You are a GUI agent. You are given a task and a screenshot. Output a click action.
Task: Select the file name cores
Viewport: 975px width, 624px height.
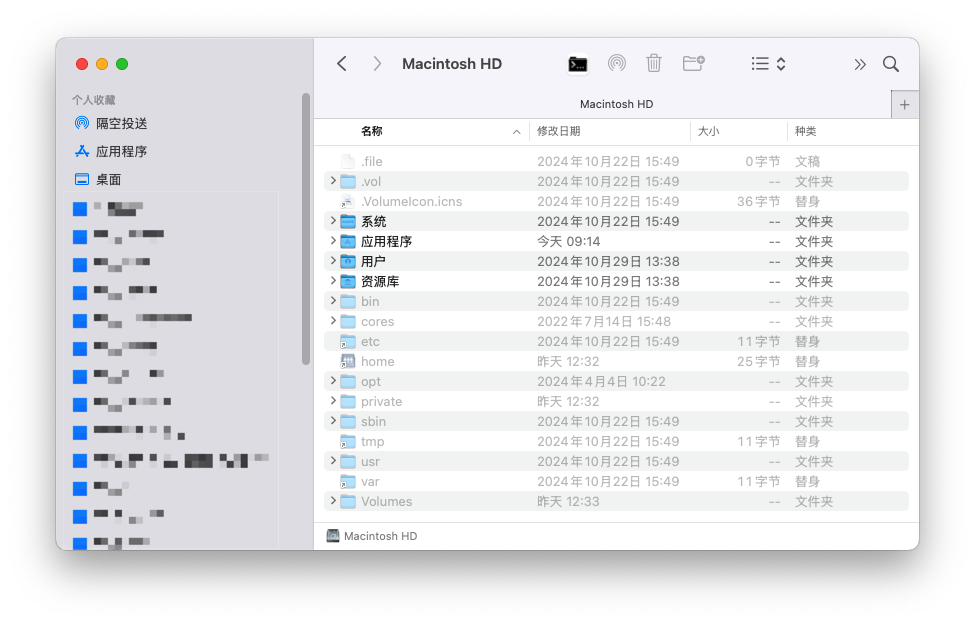click(377, 321)
